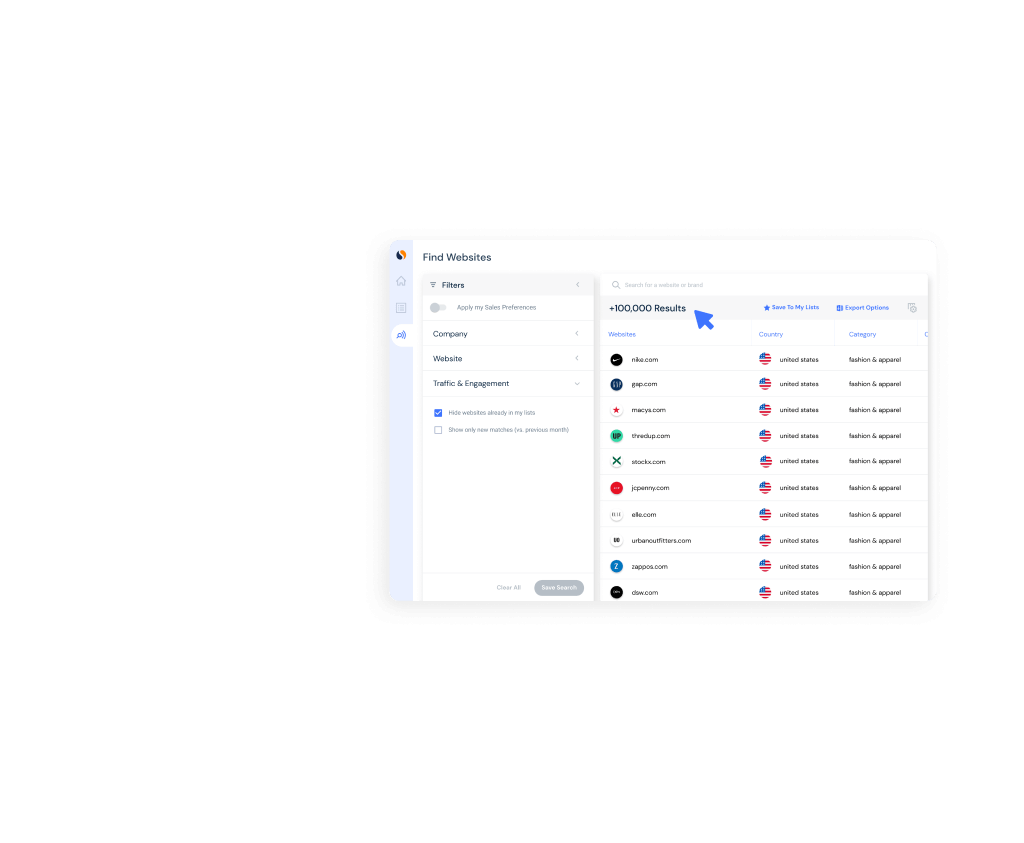Click the Search for a website field

point(764,285)
